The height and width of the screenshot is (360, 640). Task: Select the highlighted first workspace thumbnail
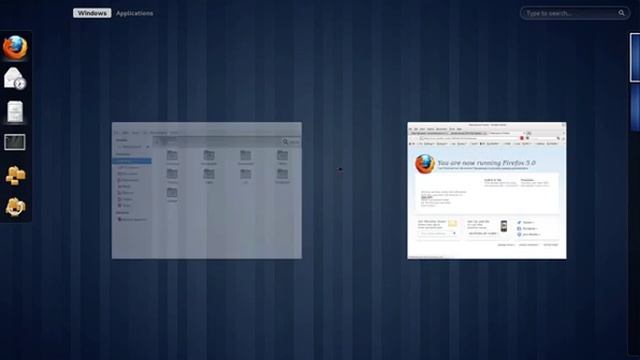point(635,58)
